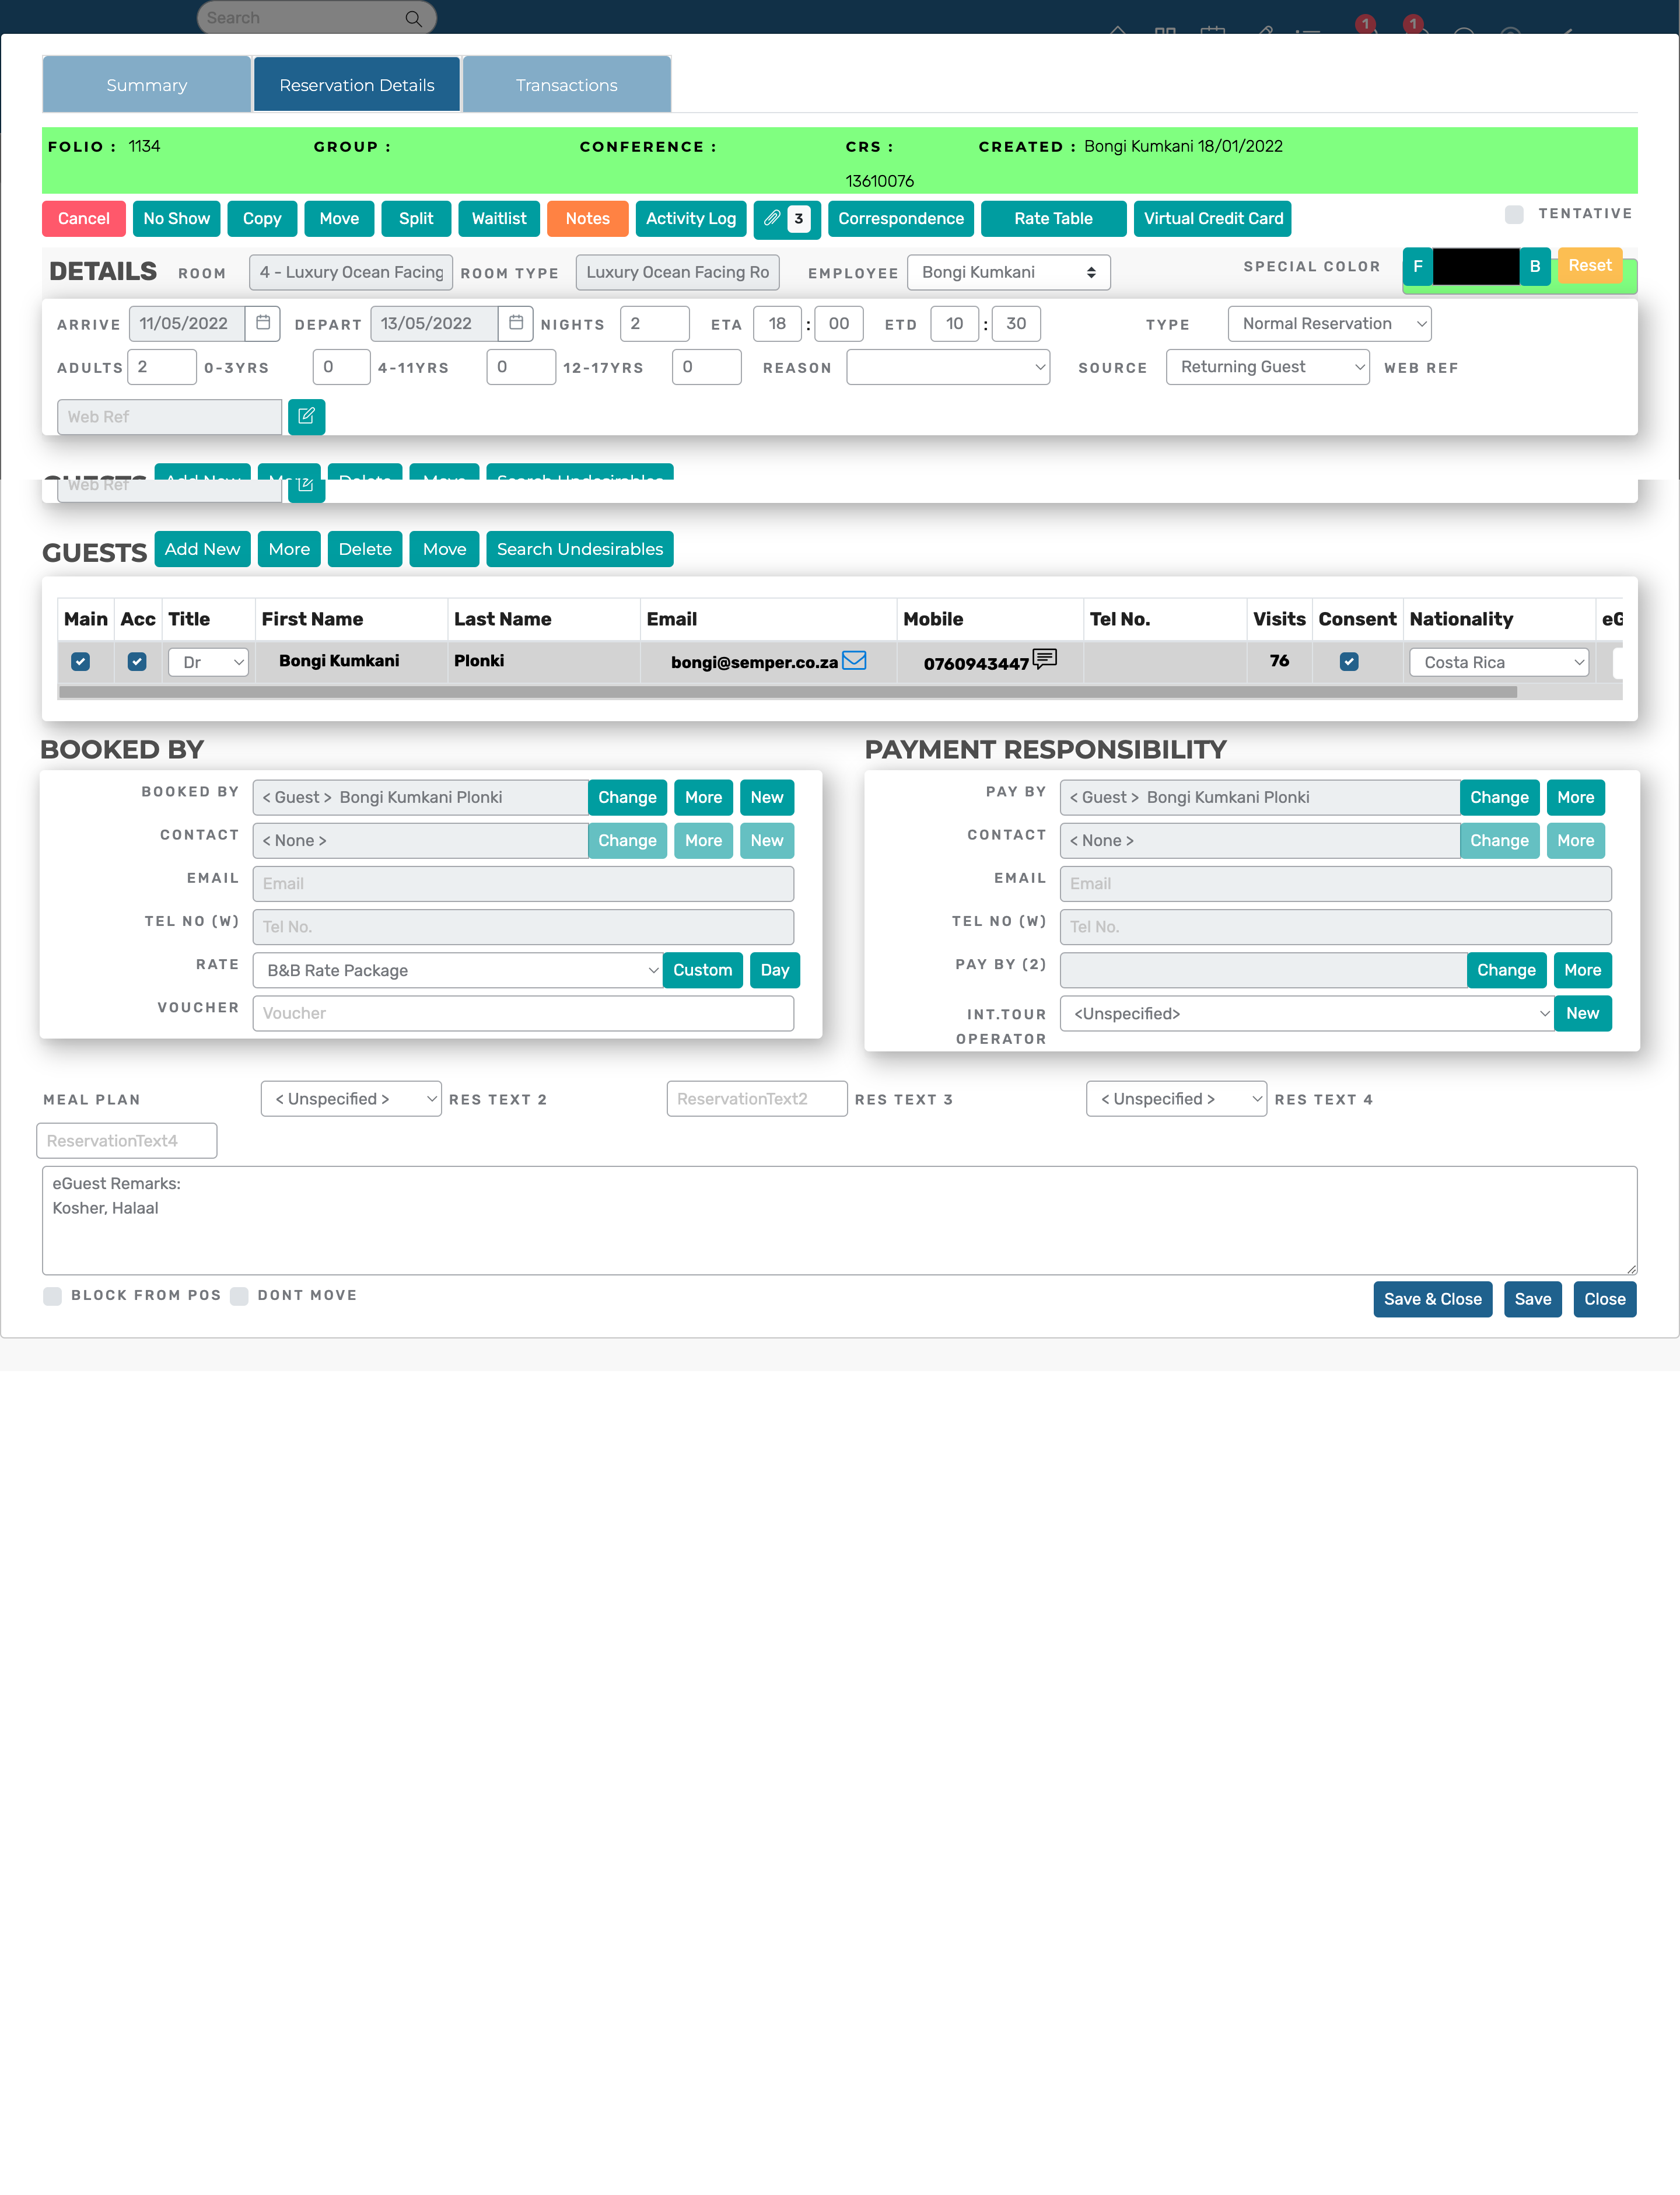Switch to the Transactions tab
Image resolution: width=1680 pixels, height=2195 pixels.
coord(566,84)
